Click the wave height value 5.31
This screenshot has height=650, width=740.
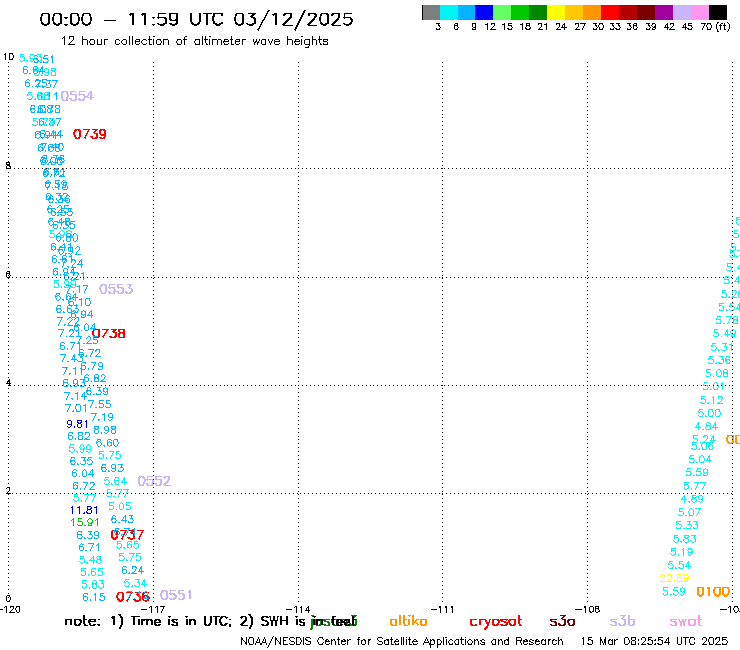pos(722,347)
